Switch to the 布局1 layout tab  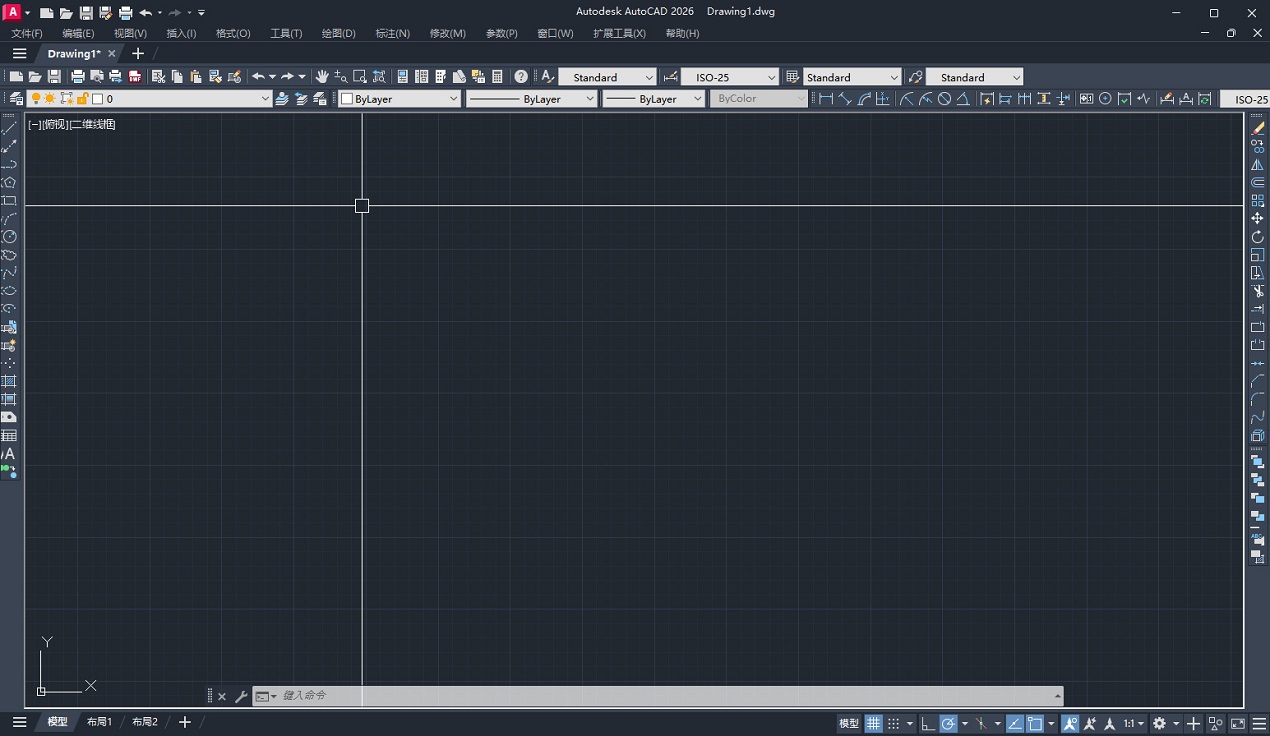(99, 722)
